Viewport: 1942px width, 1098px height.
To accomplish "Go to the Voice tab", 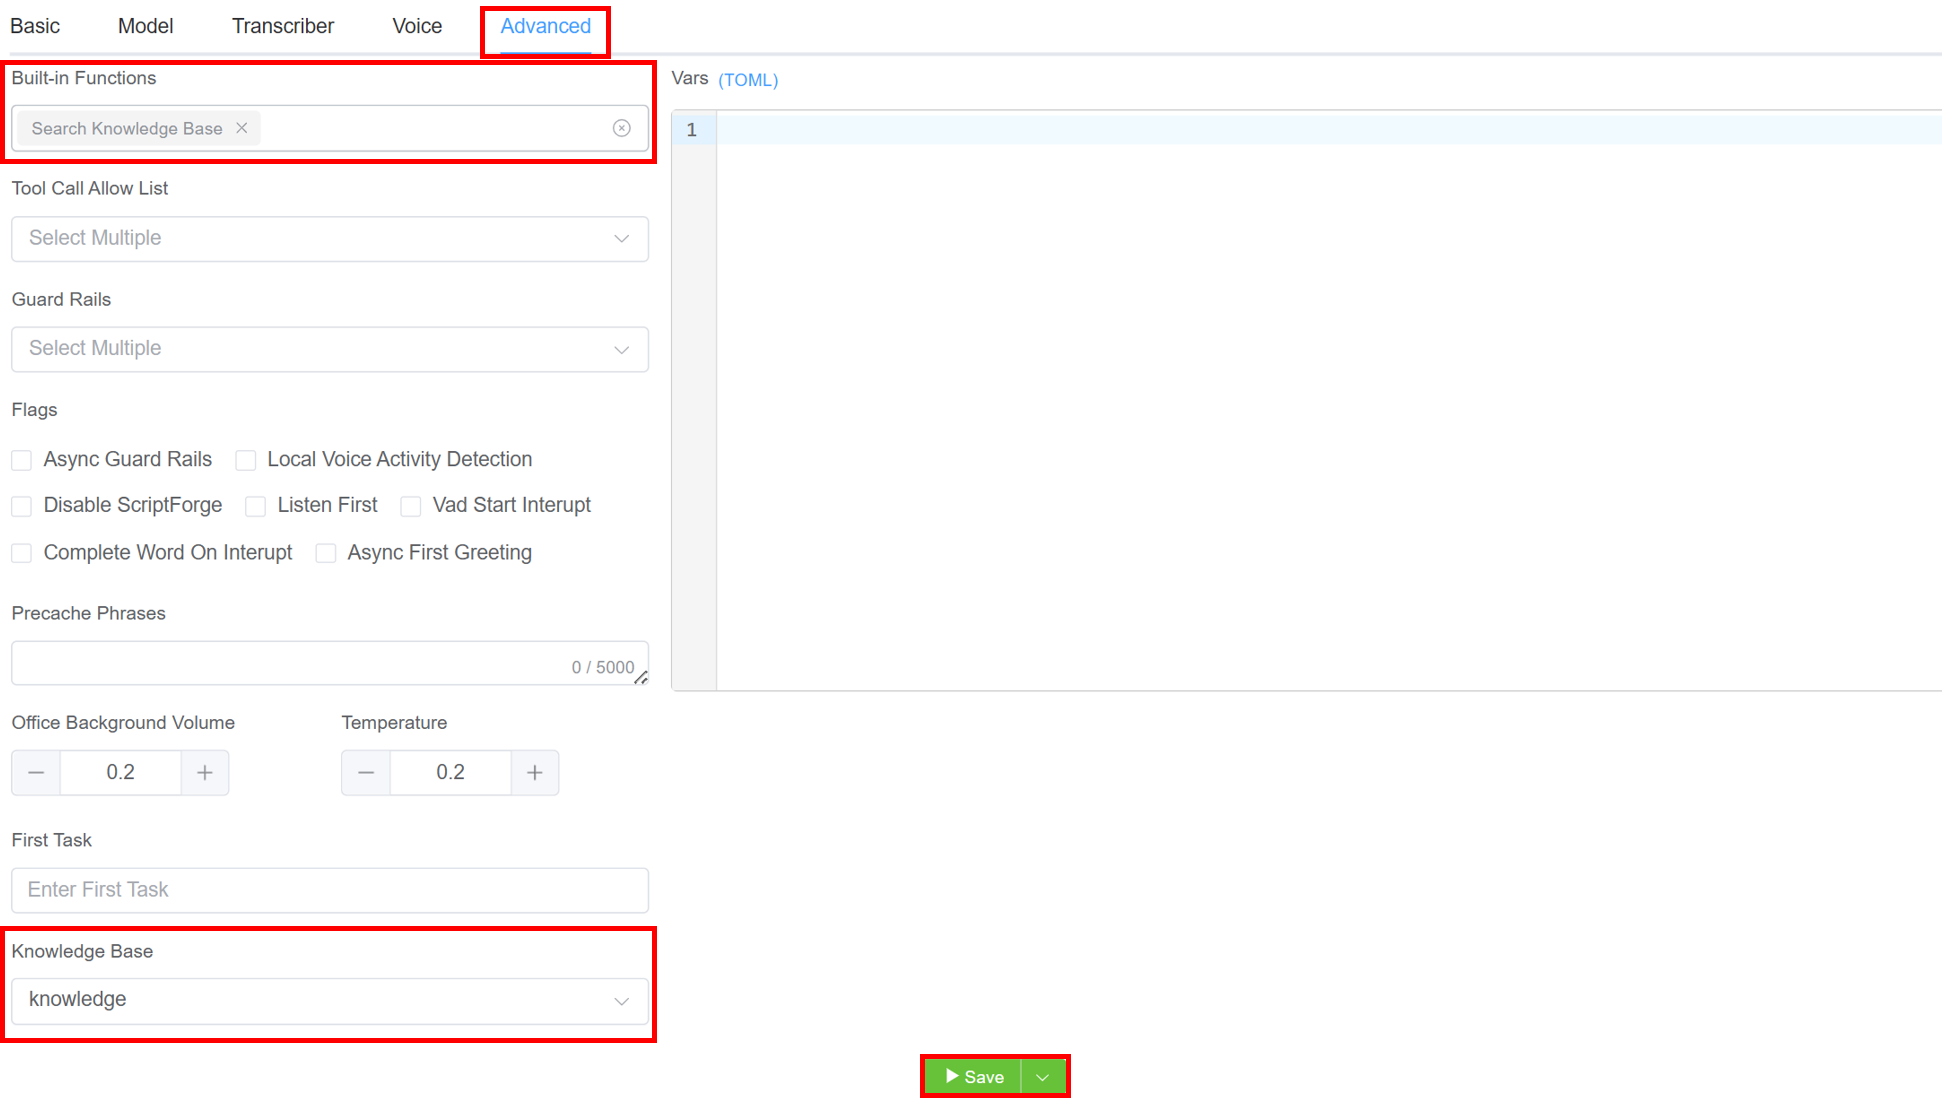I will (417, 26).
